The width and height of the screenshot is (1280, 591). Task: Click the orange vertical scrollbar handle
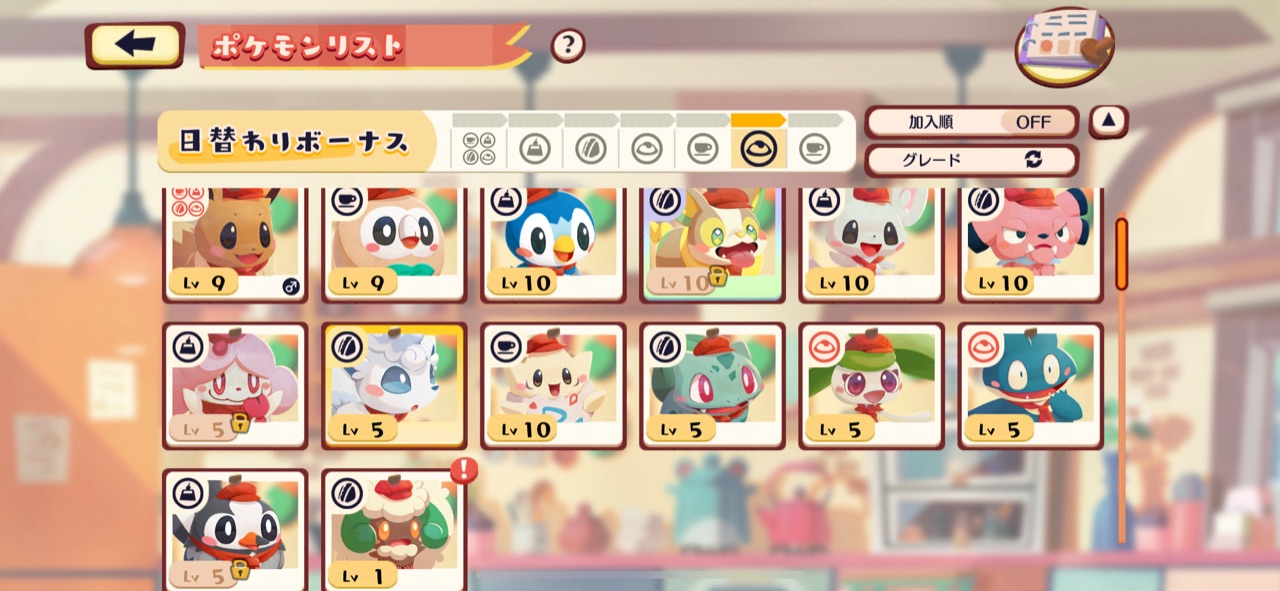1121,254
